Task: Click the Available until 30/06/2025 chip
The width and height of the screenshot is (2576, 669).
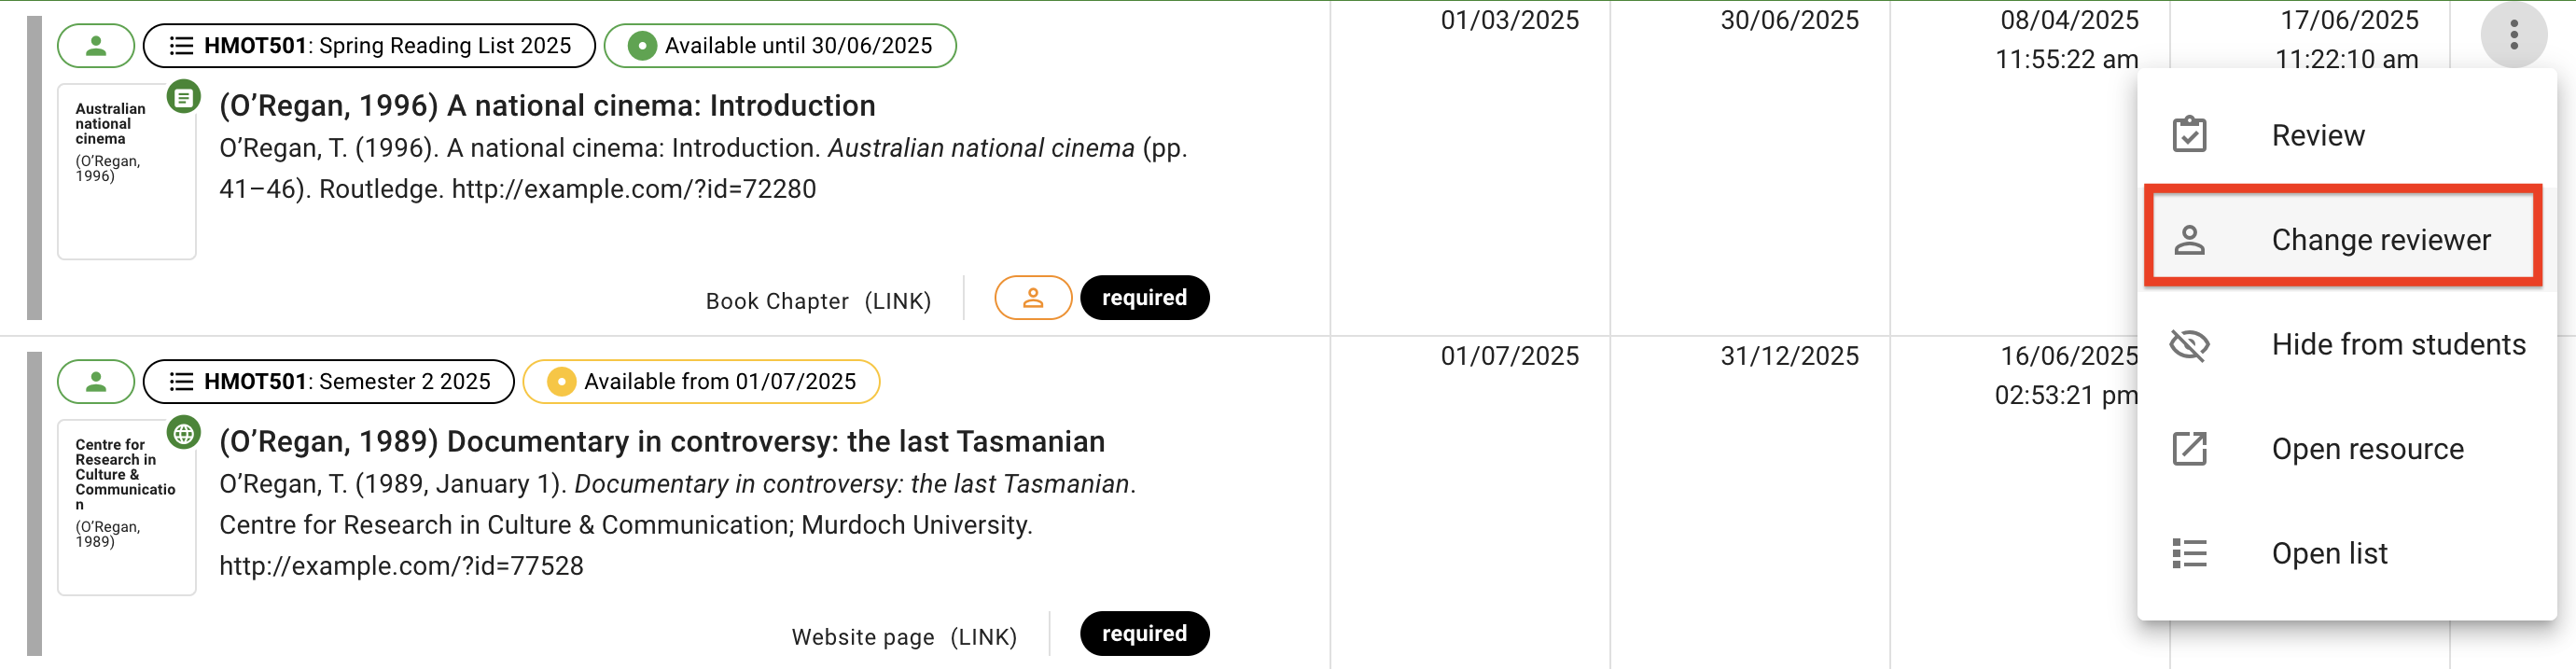Action: (781, 45)
